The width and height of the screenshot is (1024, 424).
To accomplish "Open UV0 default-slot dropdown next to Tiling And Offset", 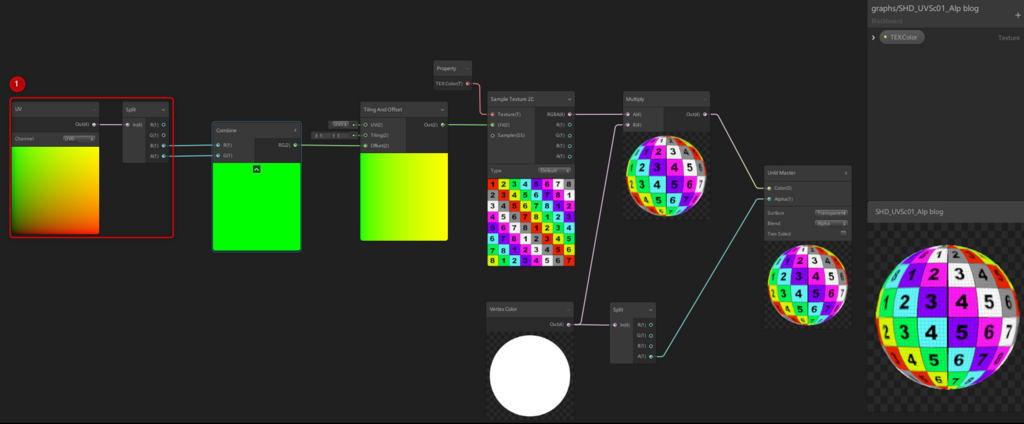I will click(x=339, y=124).
